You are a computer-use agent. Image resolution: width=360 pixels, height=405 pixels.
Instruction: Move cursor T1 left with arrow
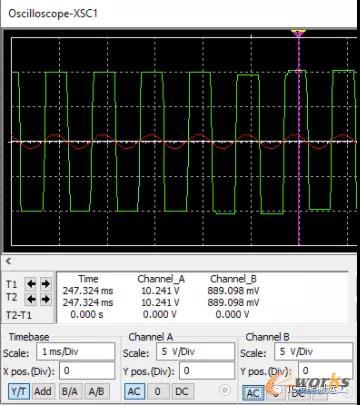[31, 284]
